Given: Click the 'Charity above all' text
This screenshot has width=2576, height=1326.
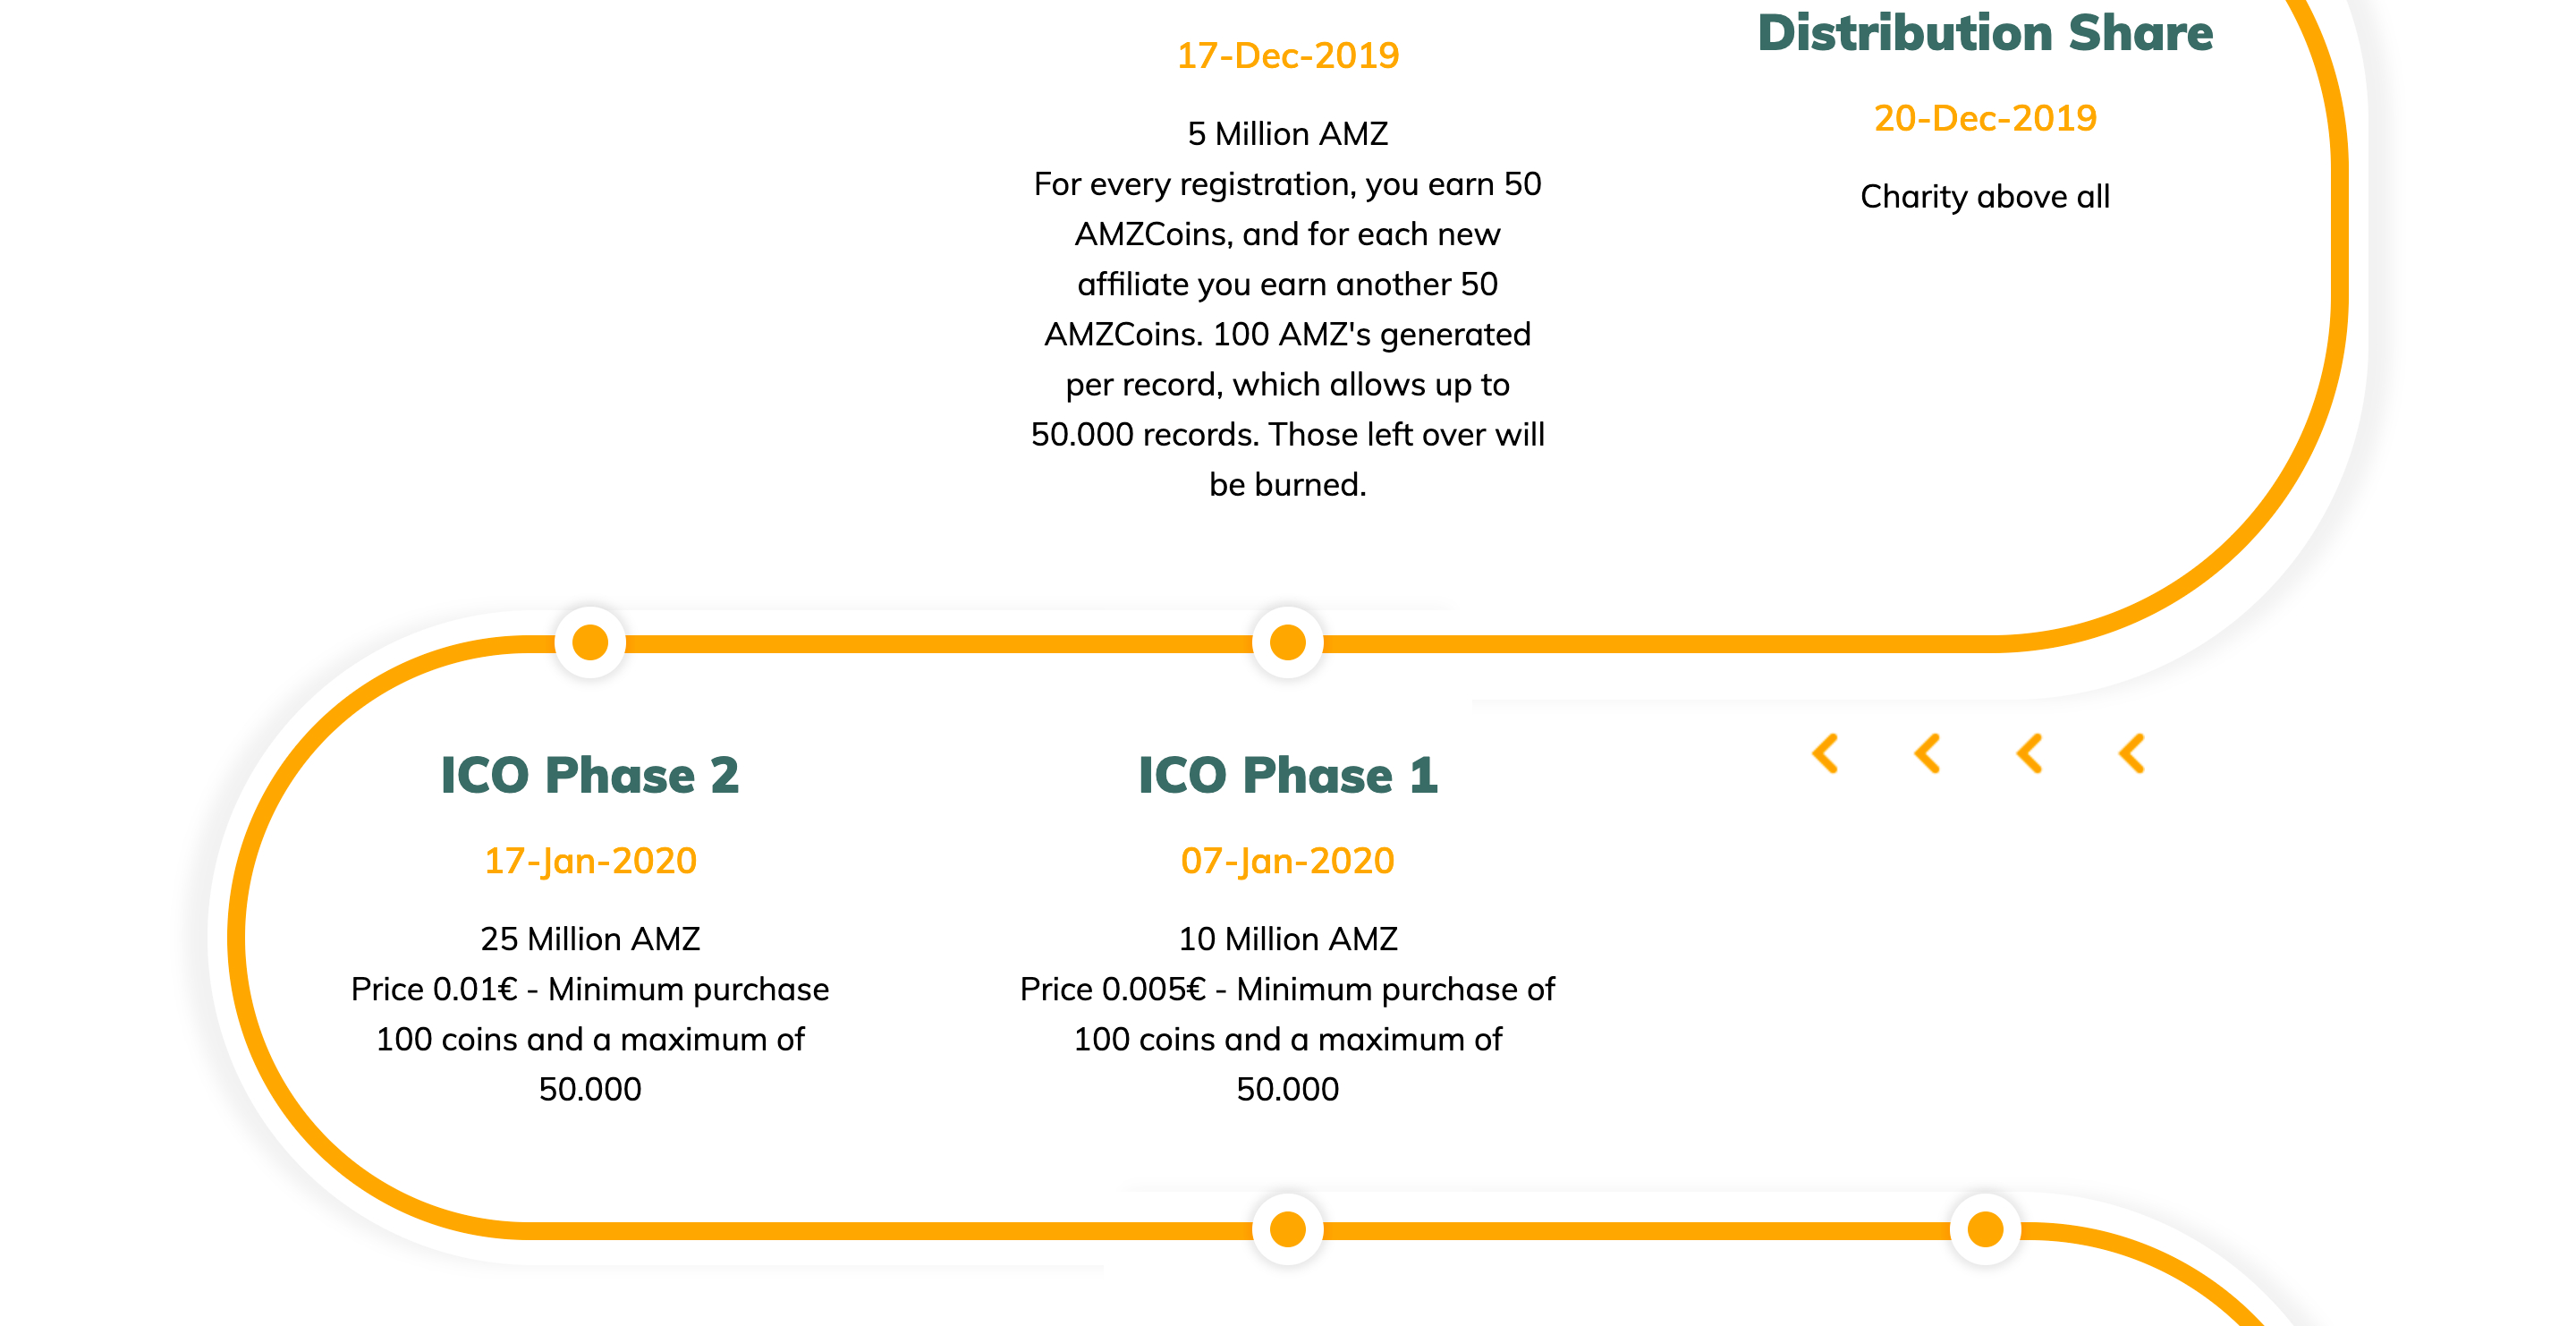Looking at the screenshot, I should click(1986, 197).
